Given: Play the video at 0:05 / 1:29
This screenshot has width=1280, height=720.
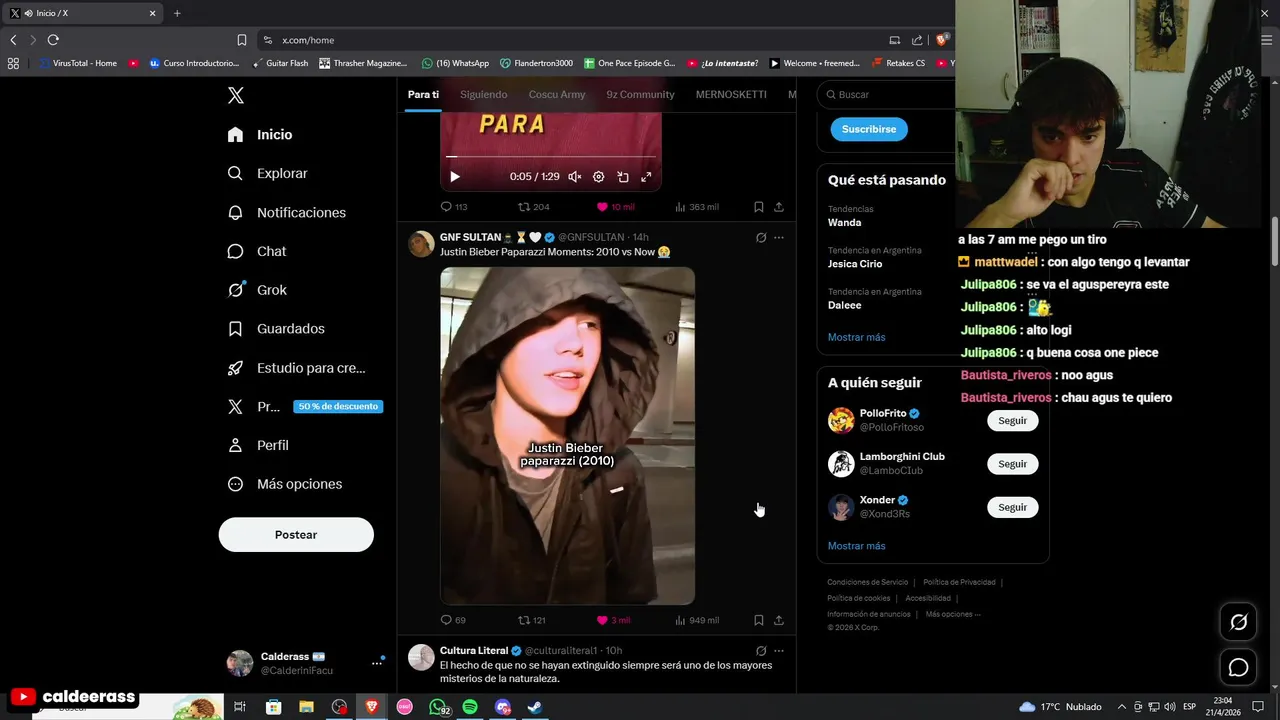Looking at the screenshot, I should tap(455, 177).
